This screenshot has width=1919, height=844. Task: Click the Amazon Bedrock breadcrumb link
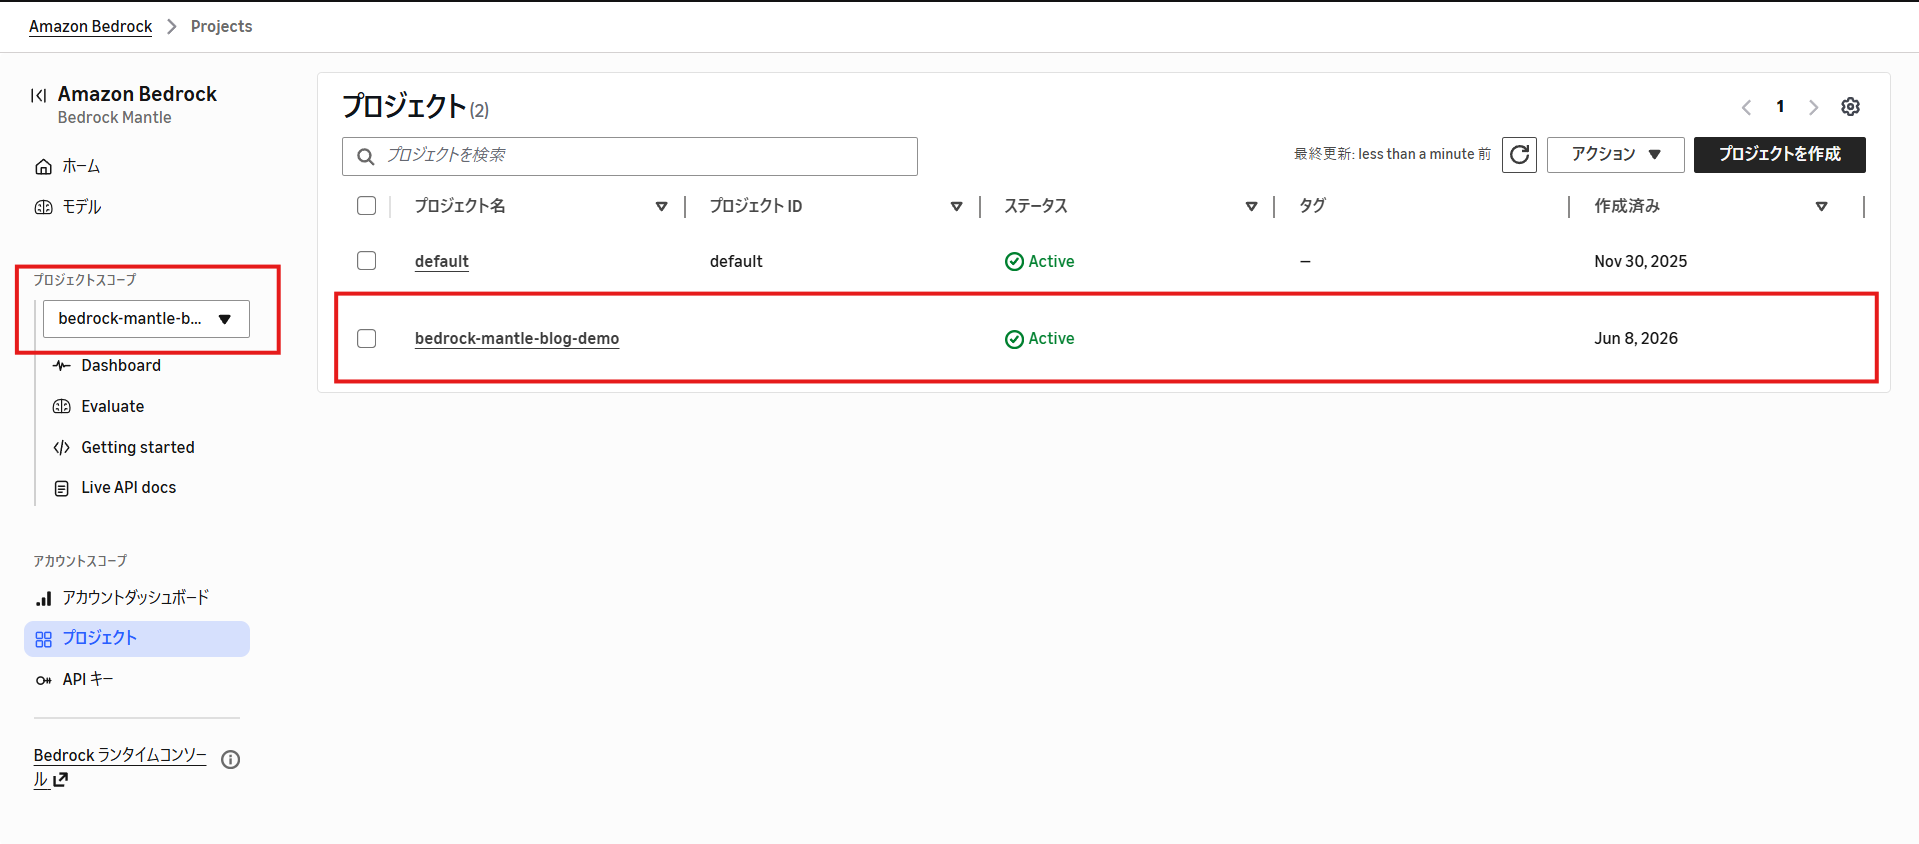point(91,27)
